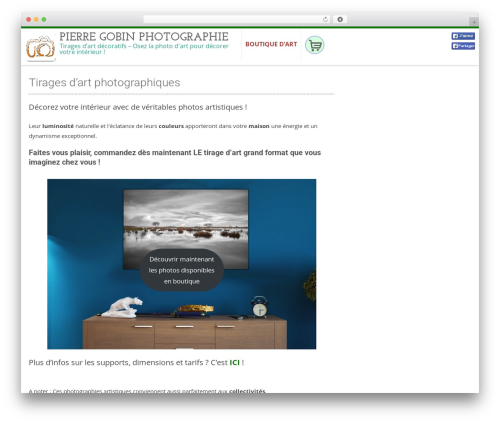
Task: Click the browser address bar
Action: [x=236, y=19]
